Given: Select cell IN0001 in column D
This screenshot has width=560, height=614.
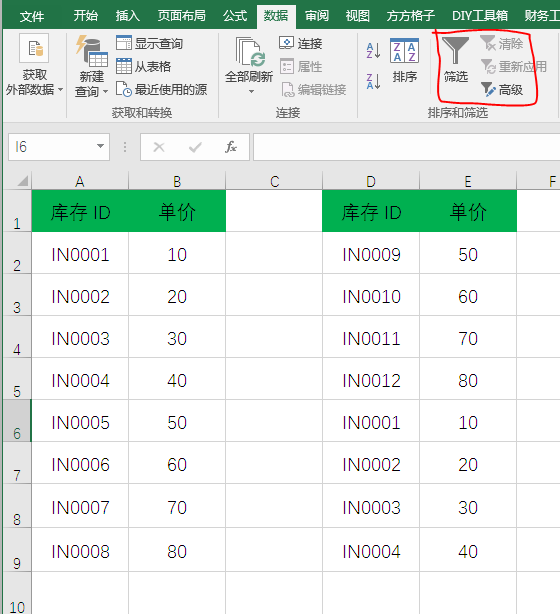Looking at the screenshot, I should [371, 421].
